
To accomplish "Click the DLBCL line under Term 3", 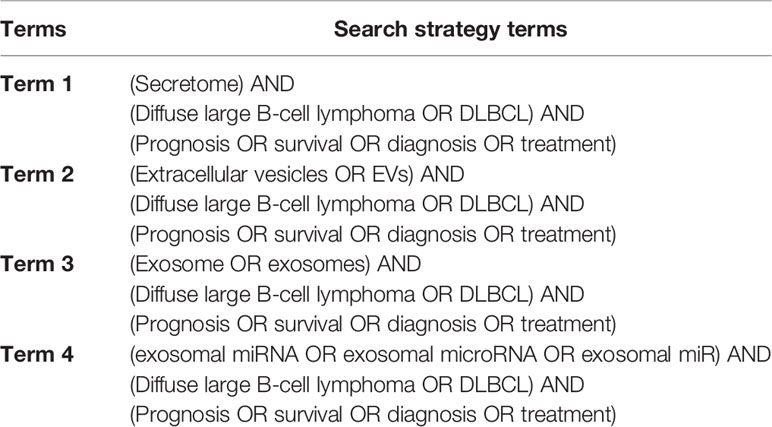I will pyautogui.click(x=357, y=295).
